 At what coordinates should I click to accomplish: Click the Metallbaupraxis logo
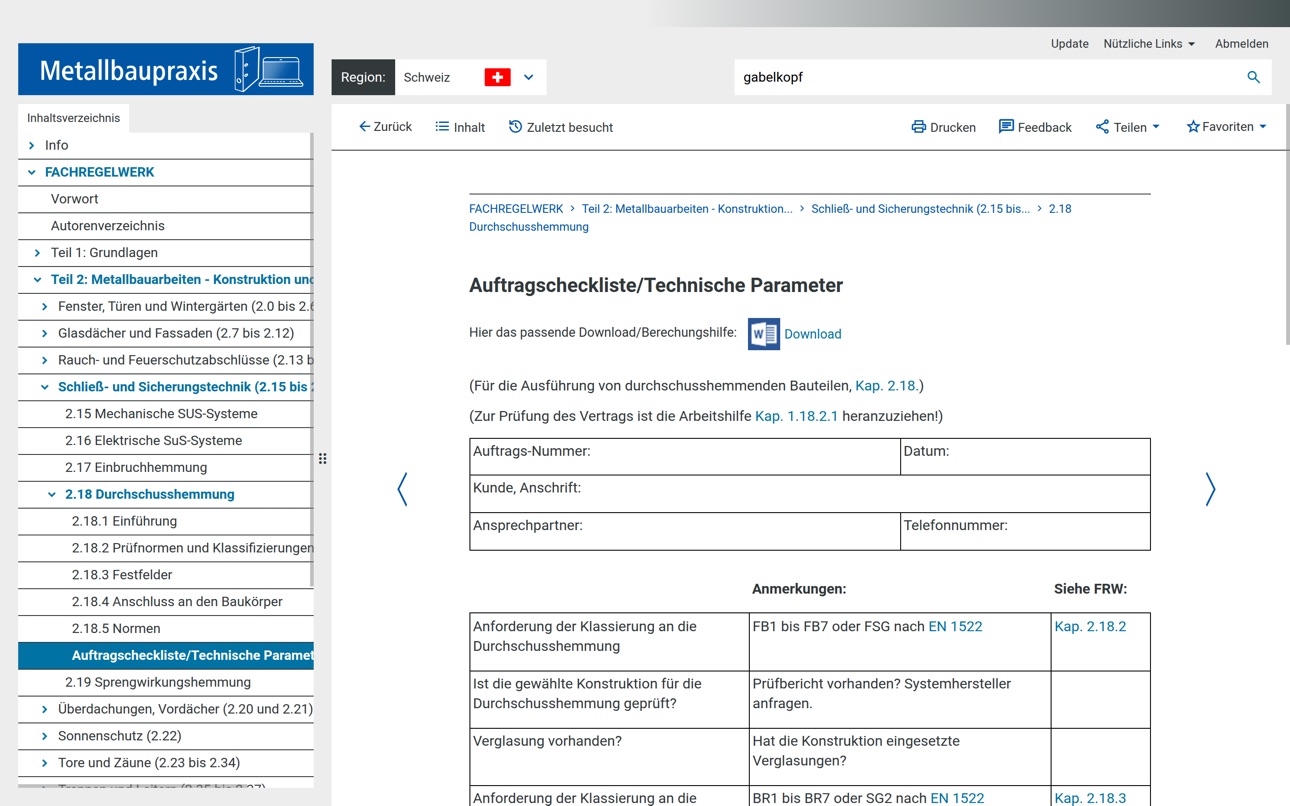click(166, 69)
